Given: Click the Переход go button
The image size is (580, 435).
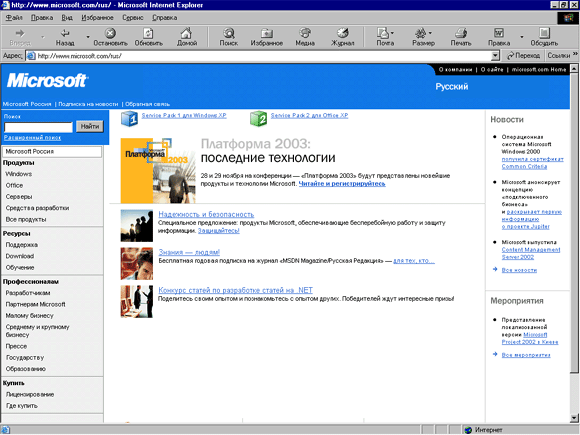Looking at the screenshot, I should (523, 55).
